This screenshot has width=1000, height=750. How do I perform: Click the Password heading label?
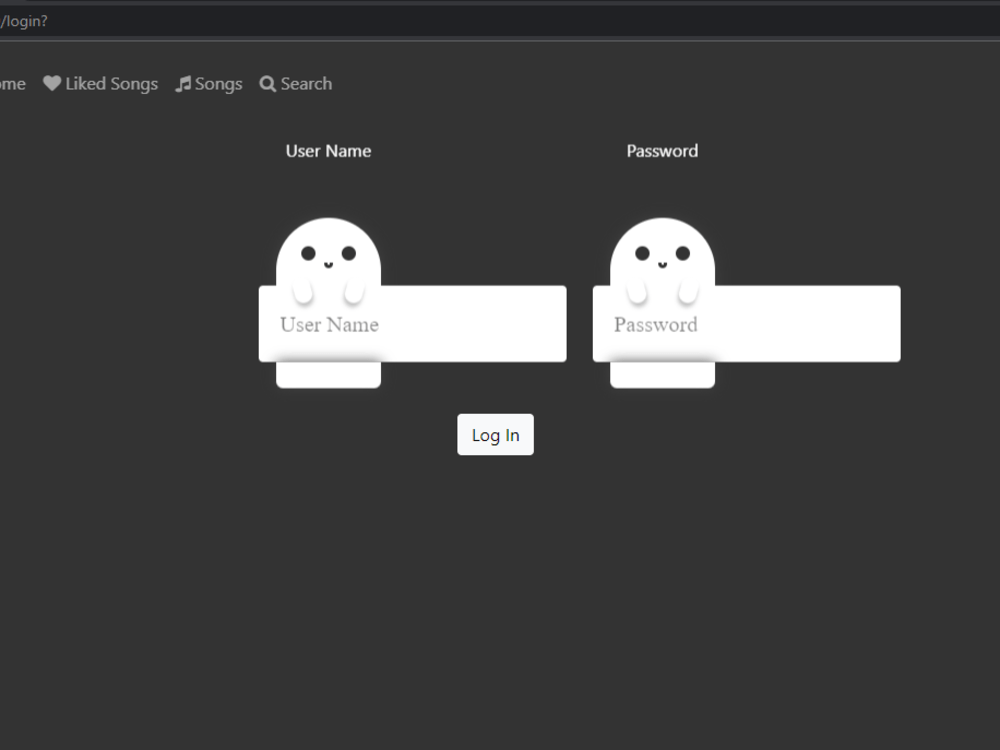pos(662,150)
